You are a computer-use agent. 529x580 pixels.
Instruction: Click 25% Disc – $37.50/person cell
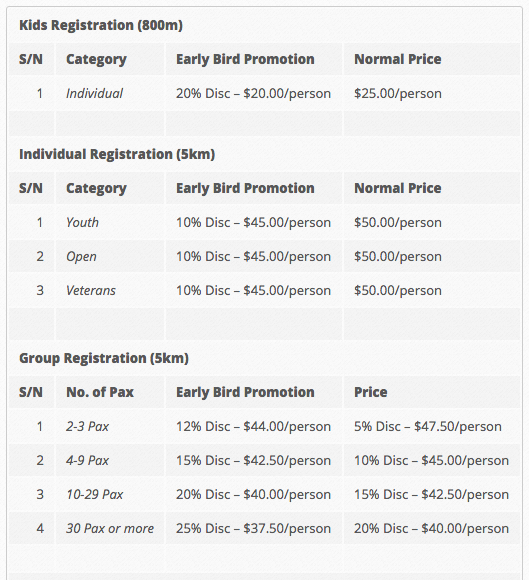click(x=253, y=528)
